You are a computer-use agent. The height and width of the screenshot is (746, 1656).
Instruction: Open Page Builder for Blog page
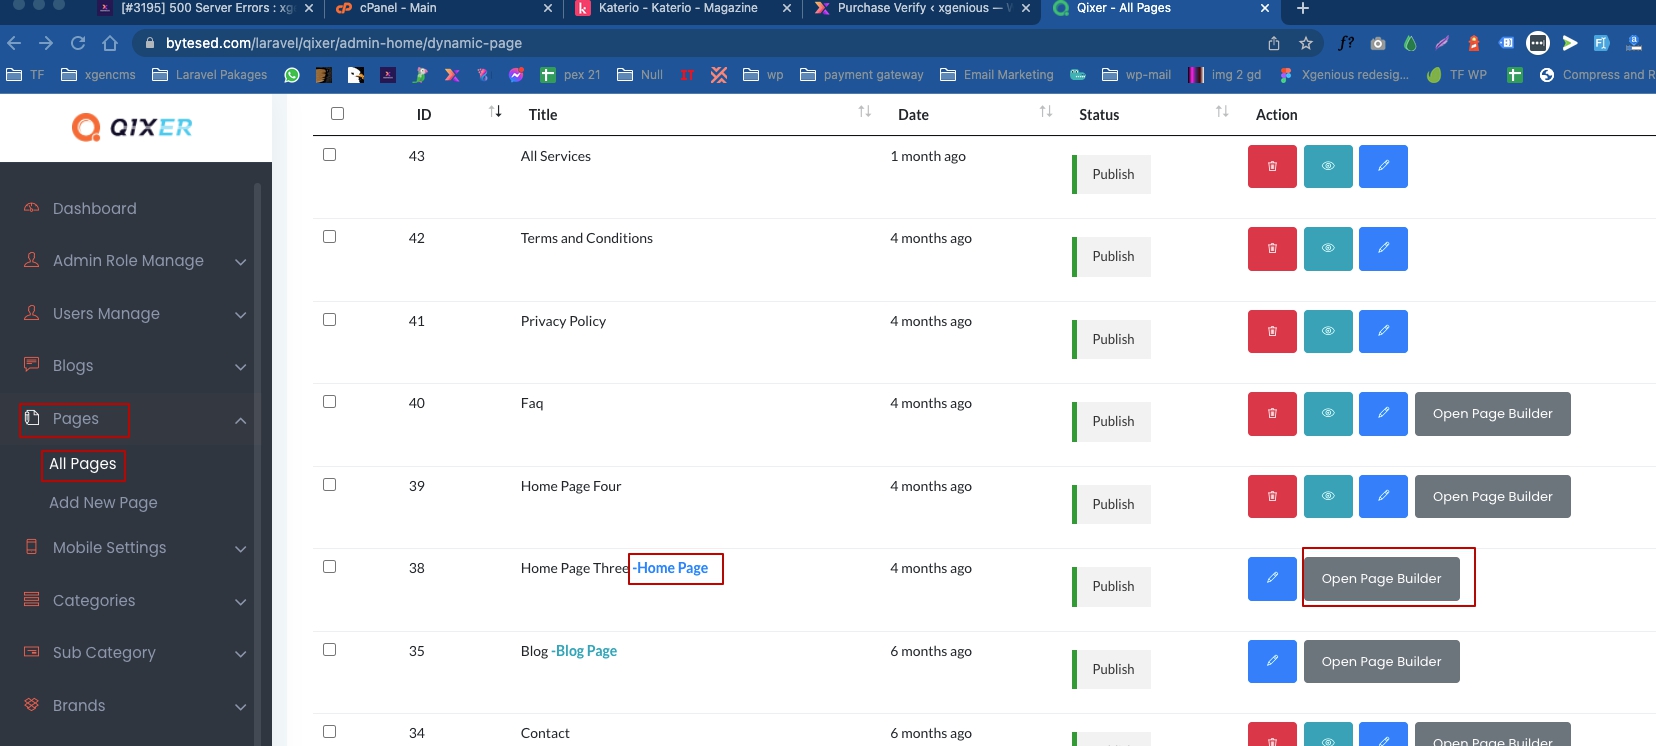pos(1381,661)
